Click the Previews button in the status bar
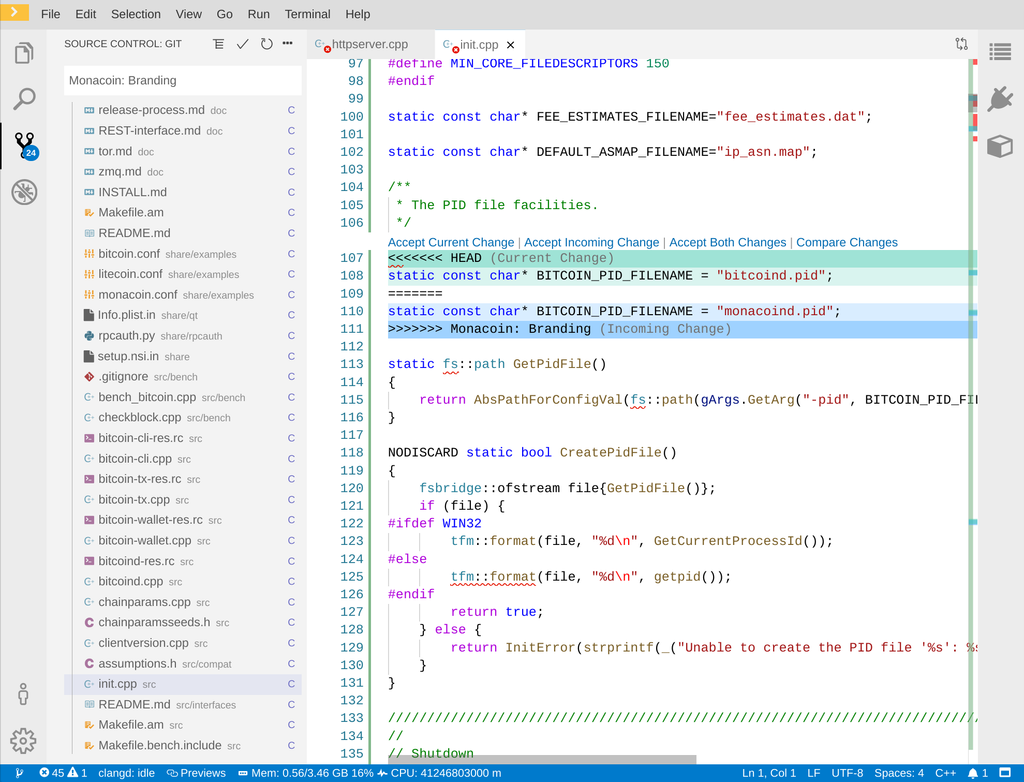Image resolution: width=1024 pixels, height=782 pixels. tap(197, 773)
